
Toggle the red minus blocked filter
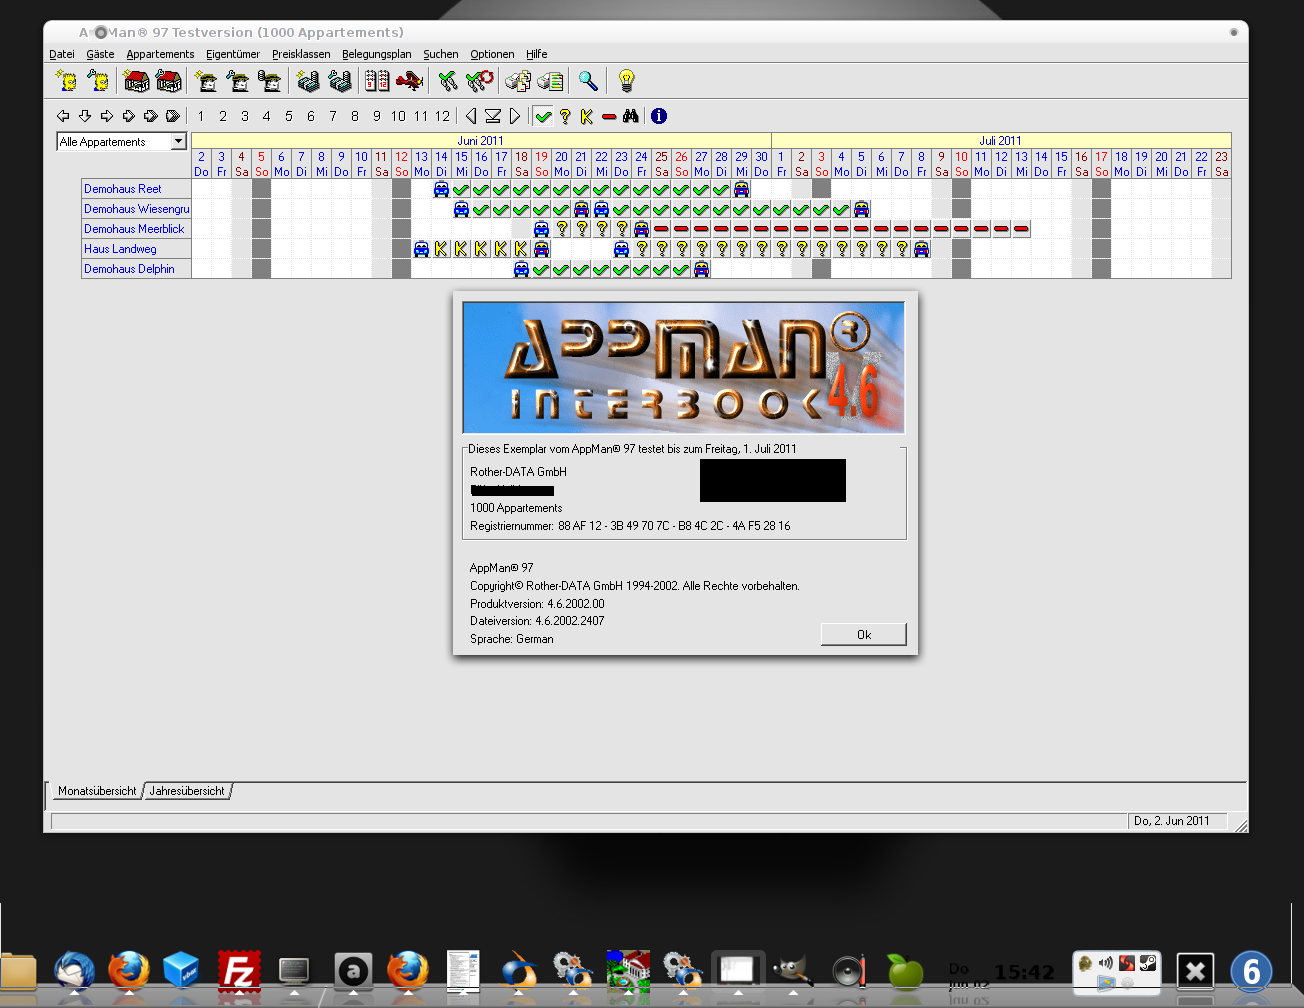tap(609, 116)
